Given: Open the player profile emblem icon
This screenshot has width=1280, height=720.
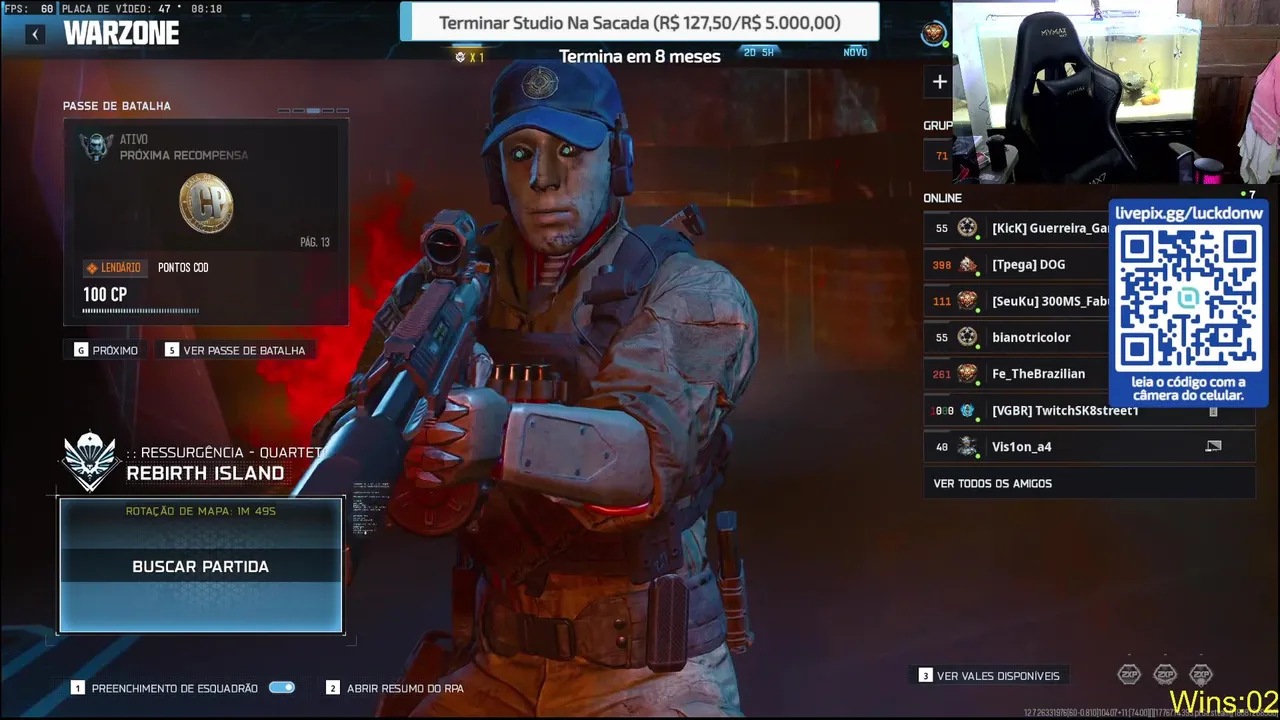Looking at the screenshot, I should (933, 34).
